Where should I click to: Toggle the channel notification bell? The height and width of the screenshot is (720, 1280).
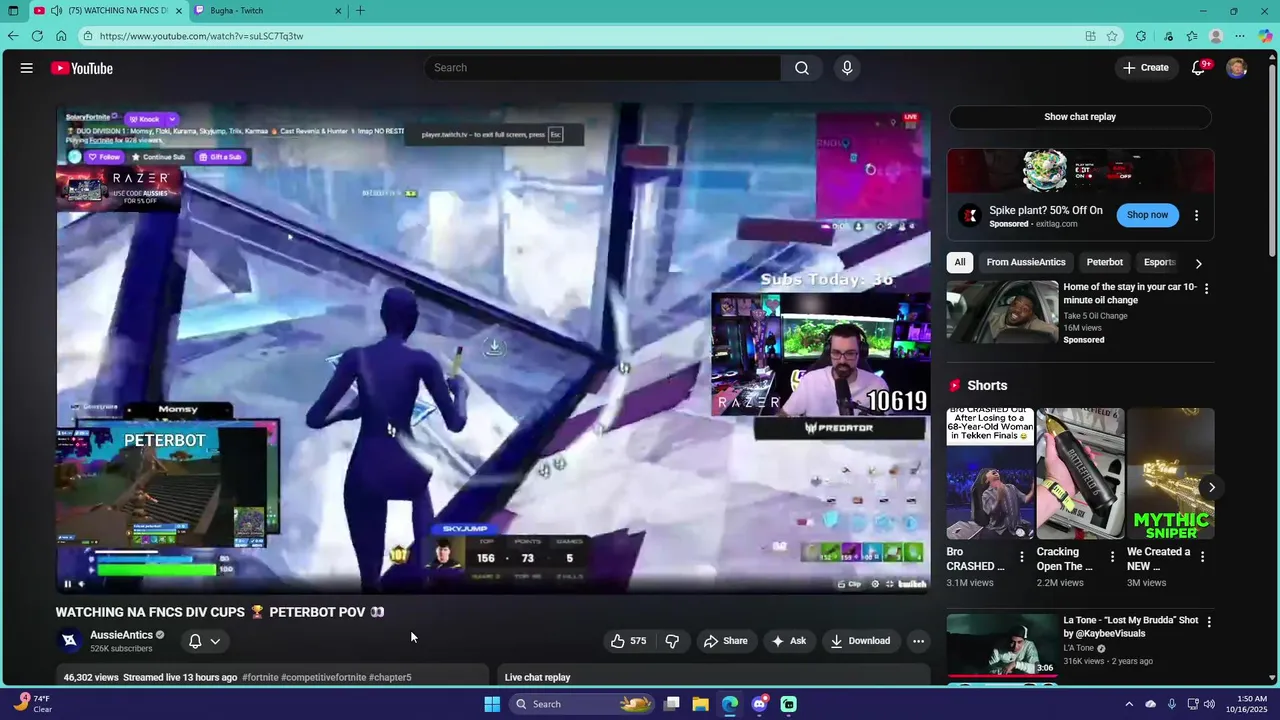click(196, 641)
